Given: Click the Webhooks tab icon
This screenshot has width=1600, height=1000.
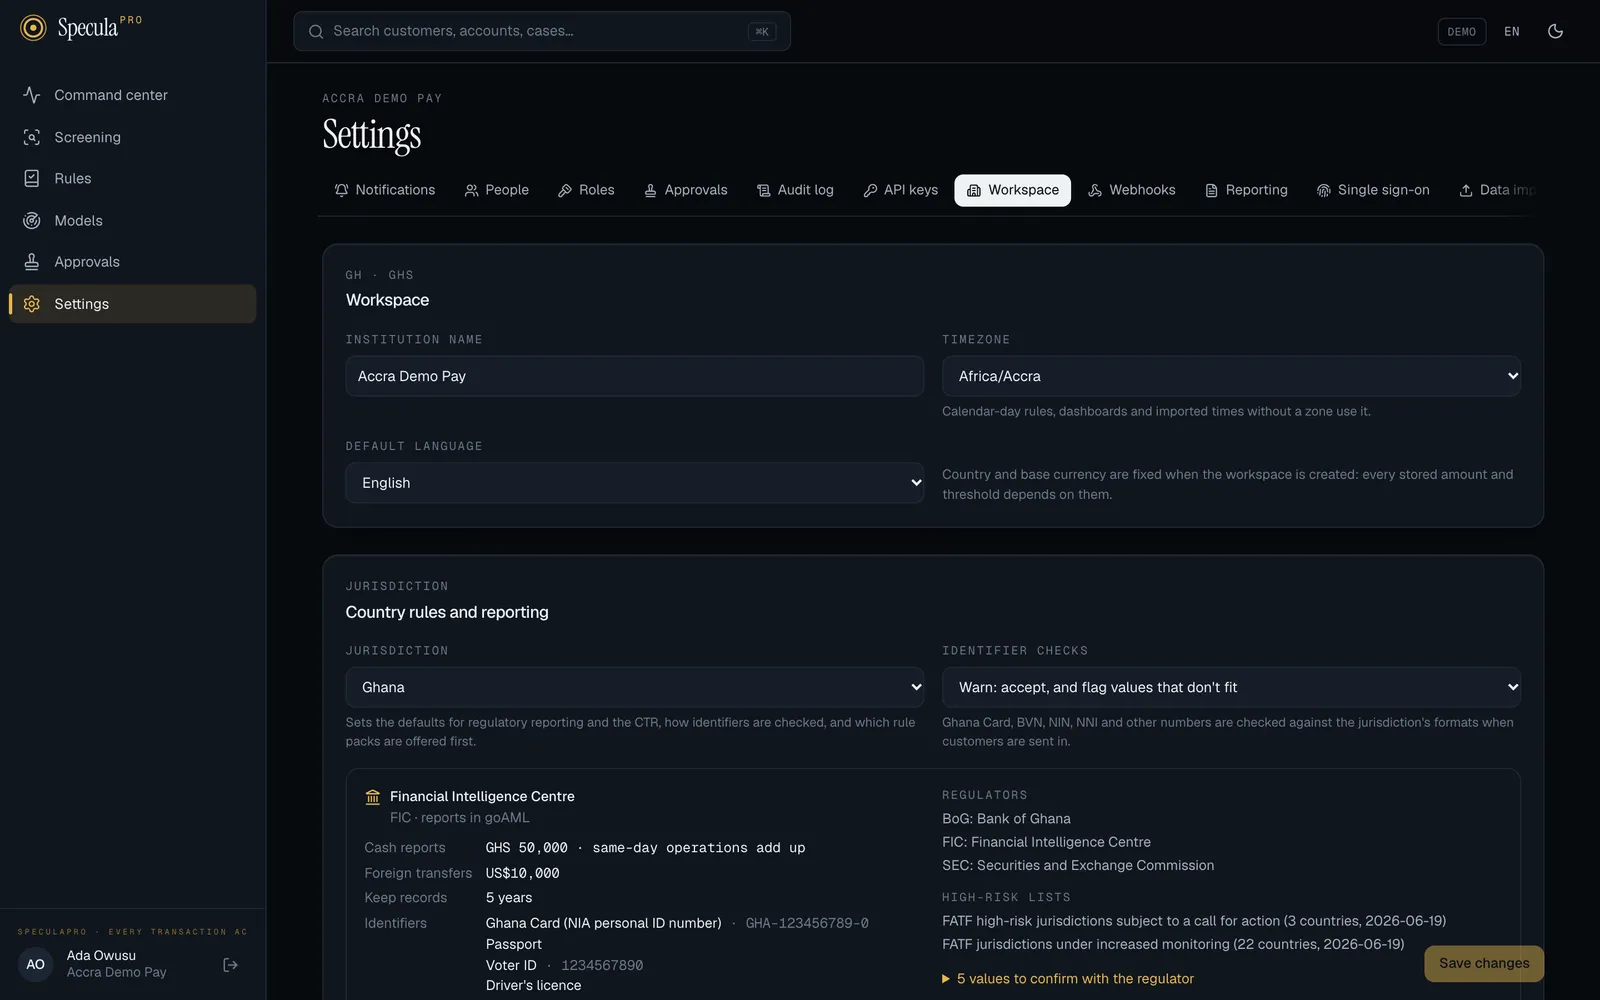Looking at the screenshot, I should pos(1095,190).
